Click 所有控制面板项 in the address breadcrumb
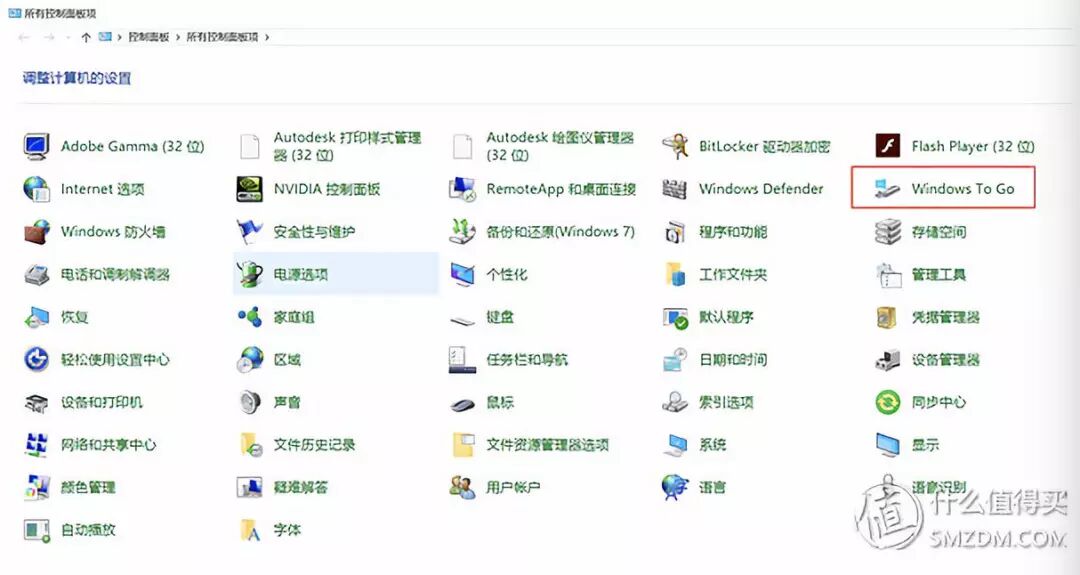 click(x=222, y=37)
